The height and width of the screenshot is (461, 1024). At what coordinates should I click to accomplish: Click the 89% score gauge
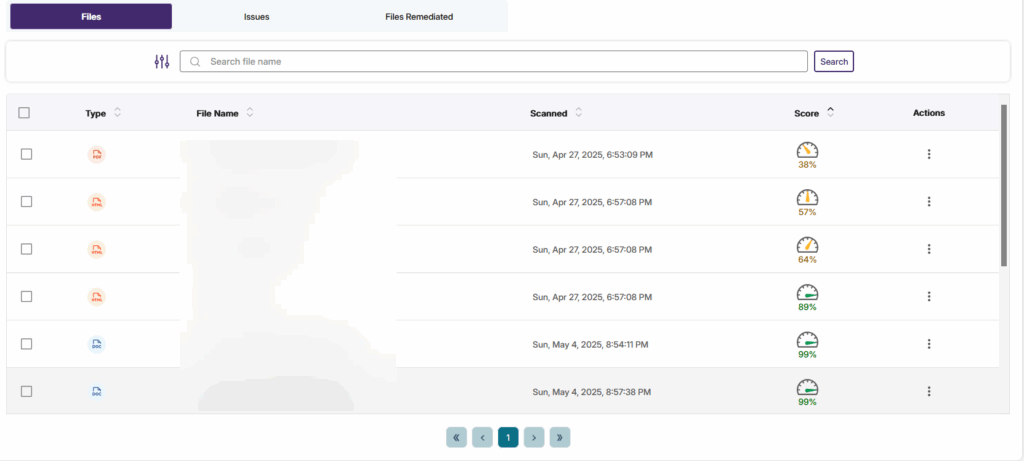[x=807, y=293]
